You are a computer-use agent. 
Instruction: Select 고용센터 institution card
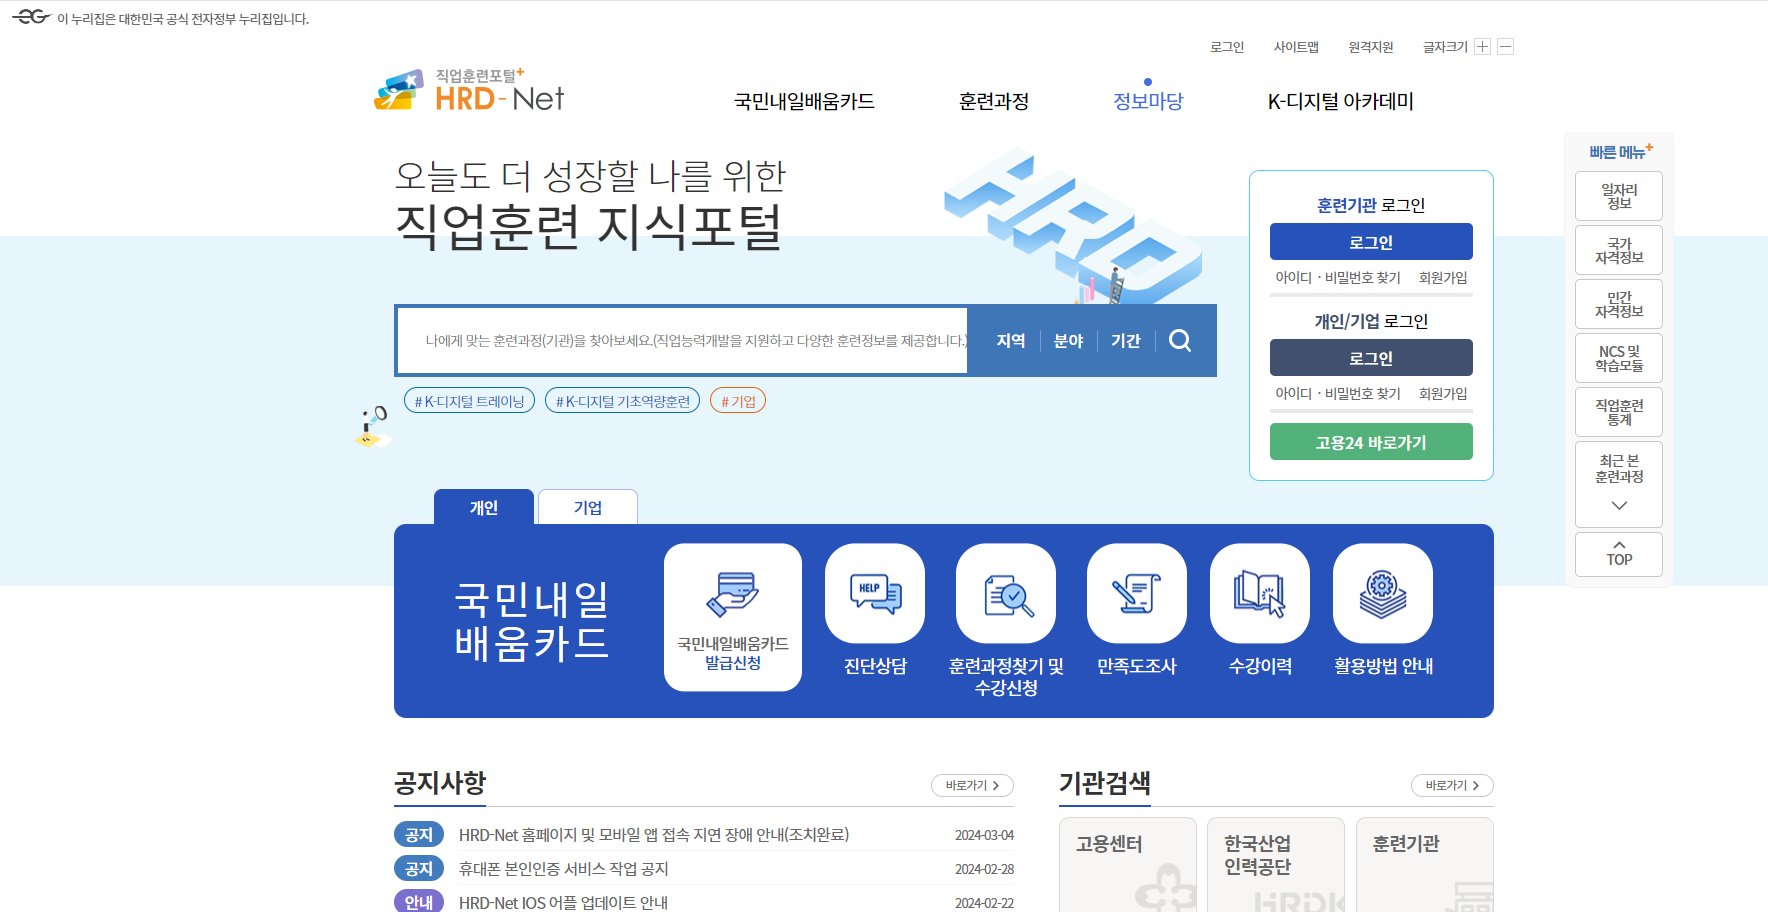click(x=1128, y=865)
